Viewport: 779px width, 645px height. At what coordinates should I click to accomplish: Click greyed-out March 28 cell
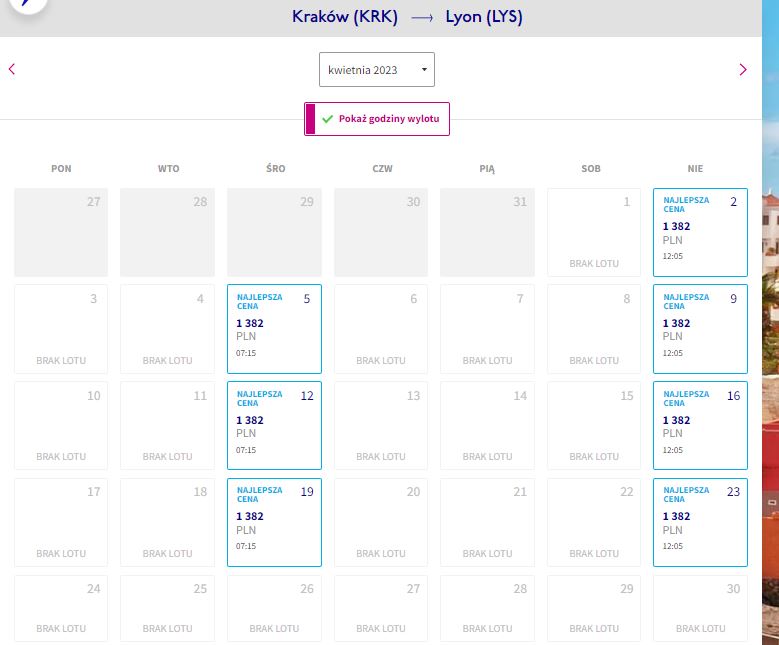pos(167,232)
